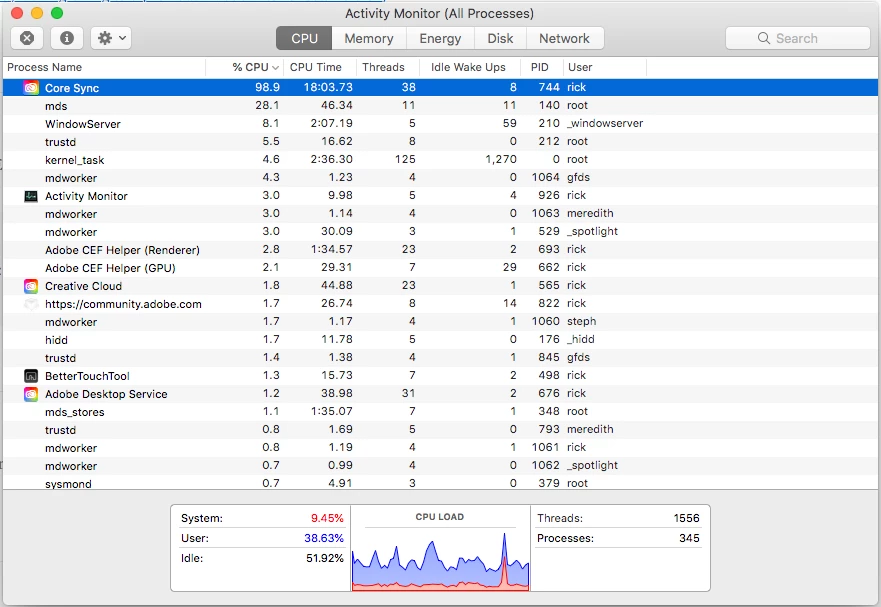881x607 pixels.
Task: Select the mds process row
Action: click(440, 105)
